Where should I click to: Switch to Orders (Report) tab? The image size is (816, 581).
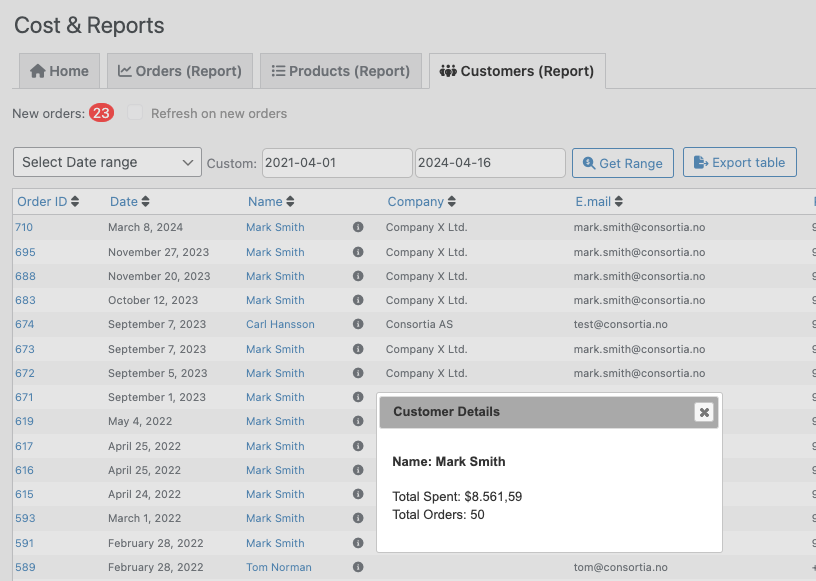point(180,71)
